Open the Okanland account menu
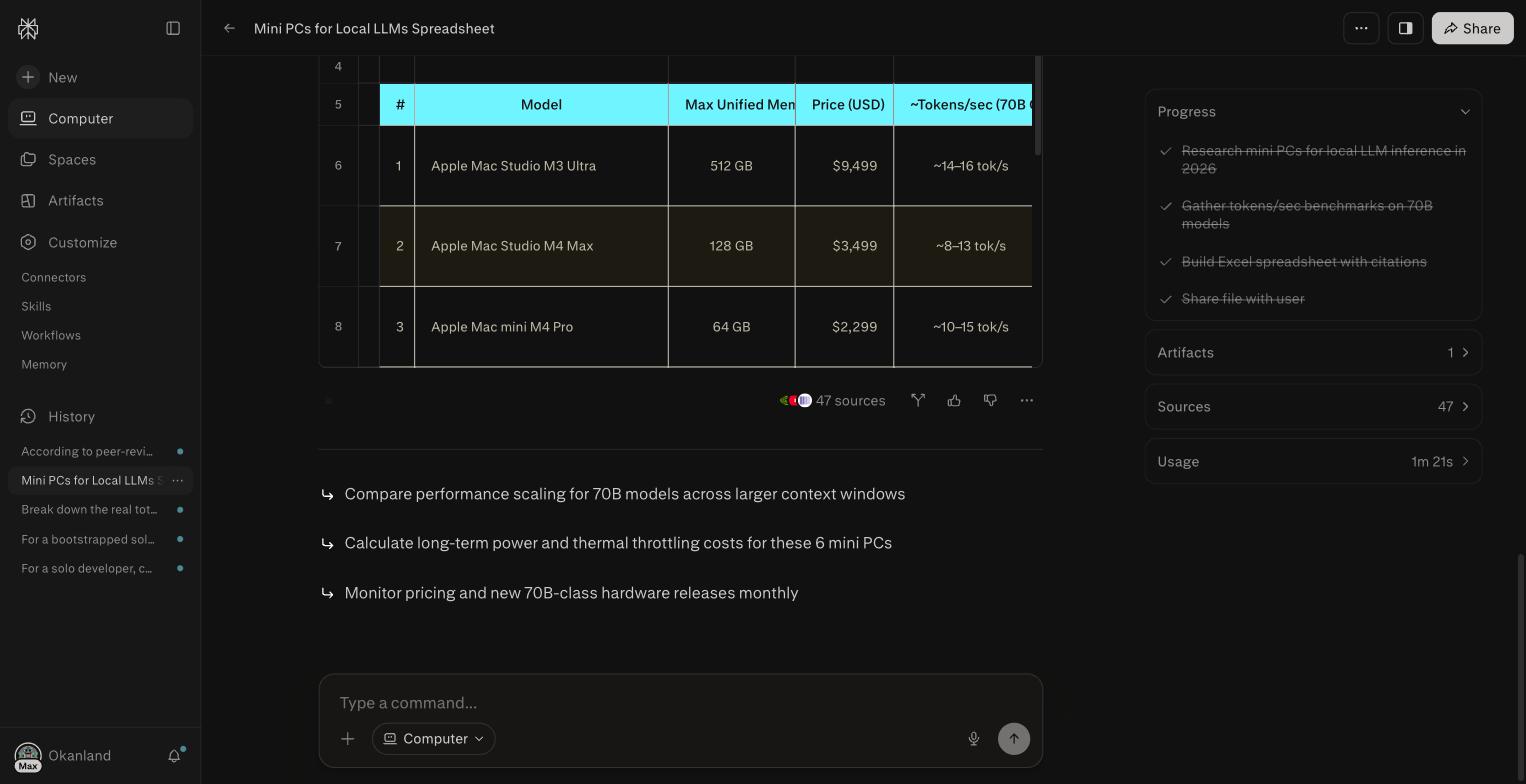The width and height of the screenshot is (1526, 784). tap(64, 756)
